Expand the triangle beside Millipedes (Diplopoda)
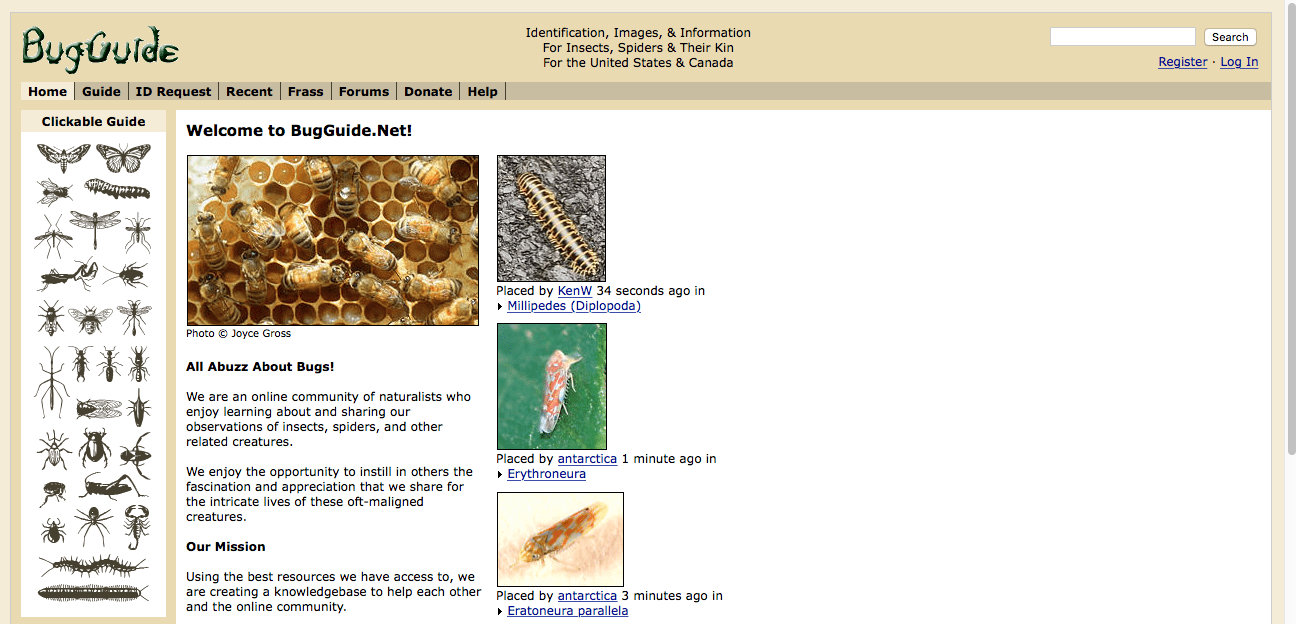Image resolution: width=1296 pixels, height=624 pixels. [x=500, y=307]
